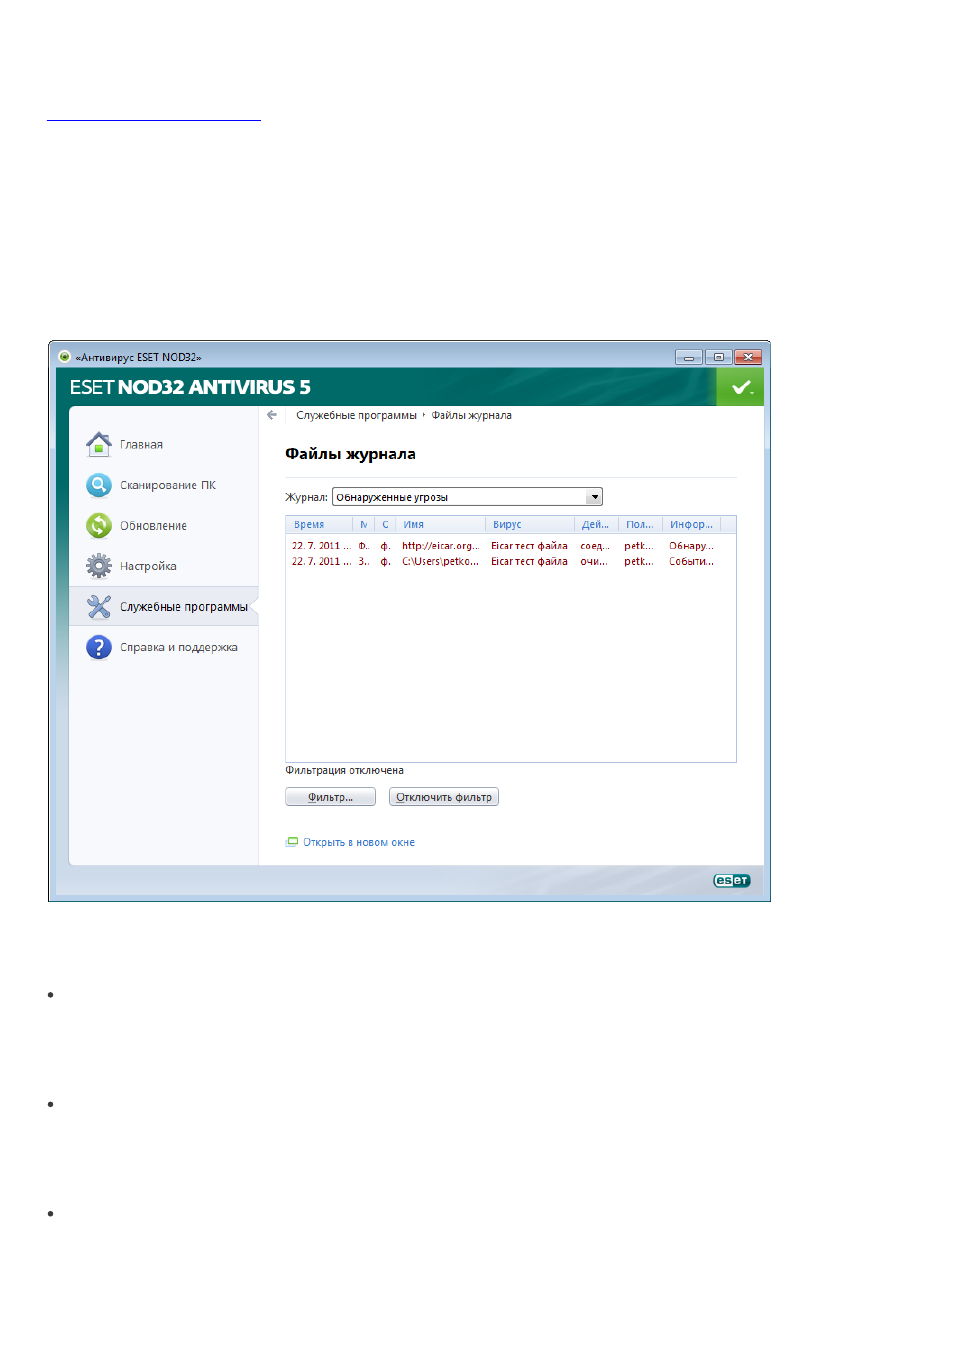The width and height of the screenshot is (954, 1350).
Task: Click the new-window icon beside Открыть в новом окне
Action: point(292,842)
